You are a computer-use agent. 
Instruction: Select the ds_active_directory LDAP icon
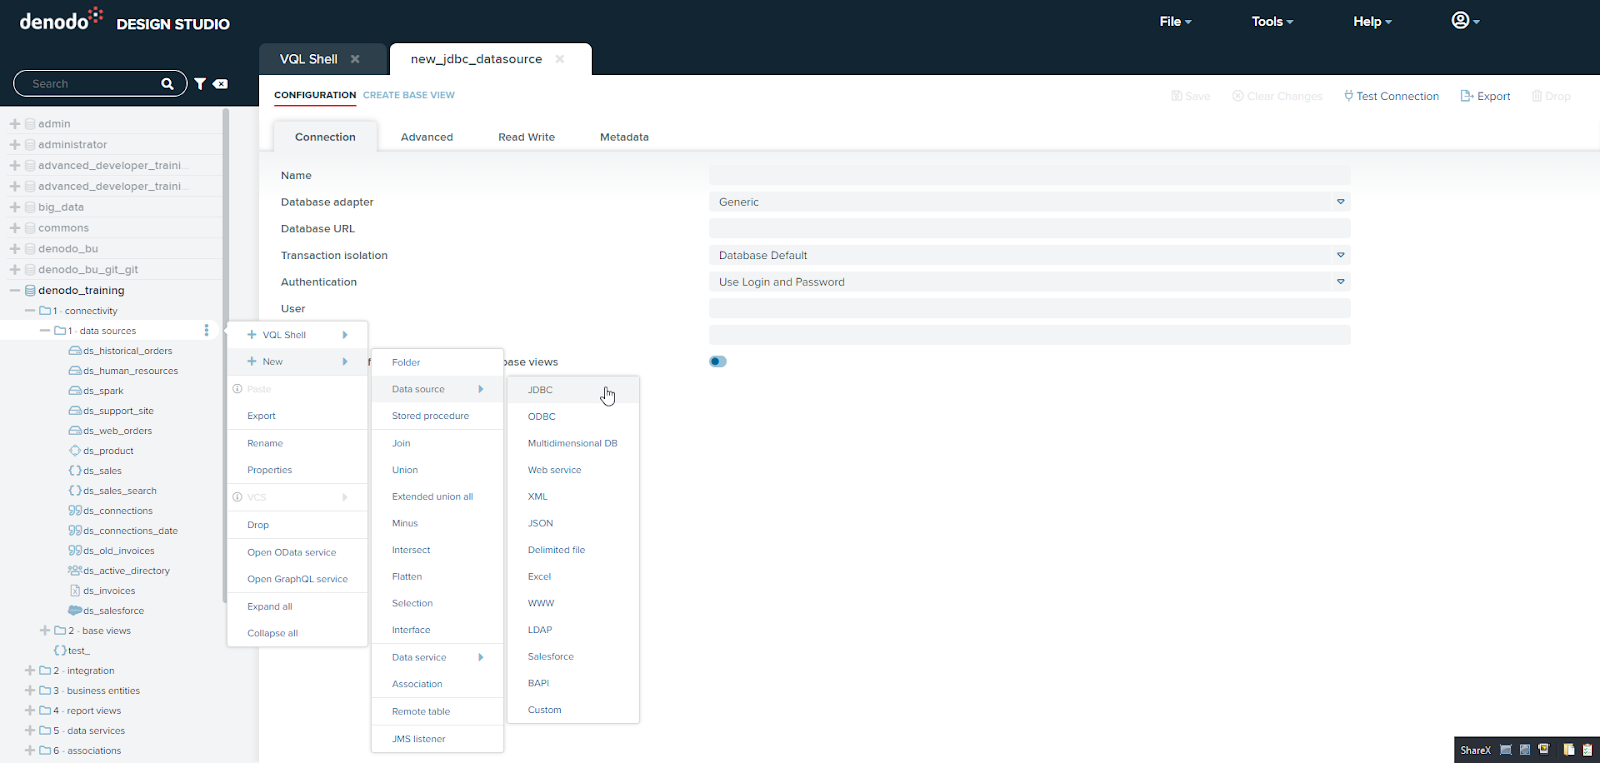click(75, 571)
